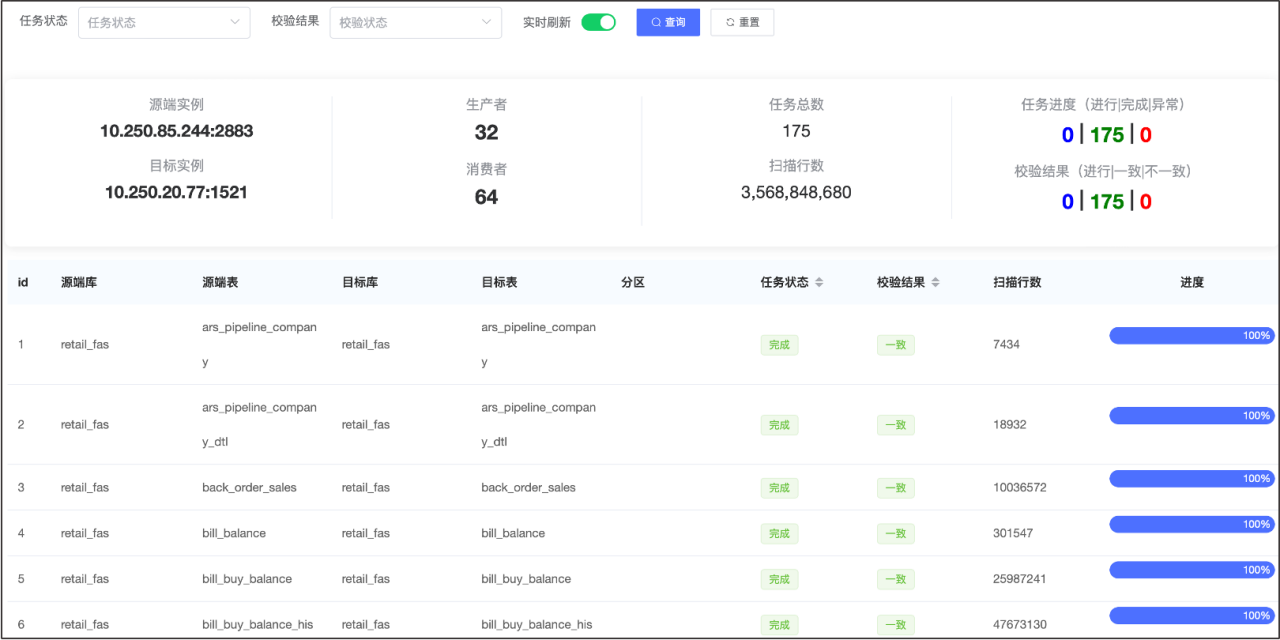Click the 源端表 column header
The height and width of the screenshot is (640, 1280).
tap(220, 283)
